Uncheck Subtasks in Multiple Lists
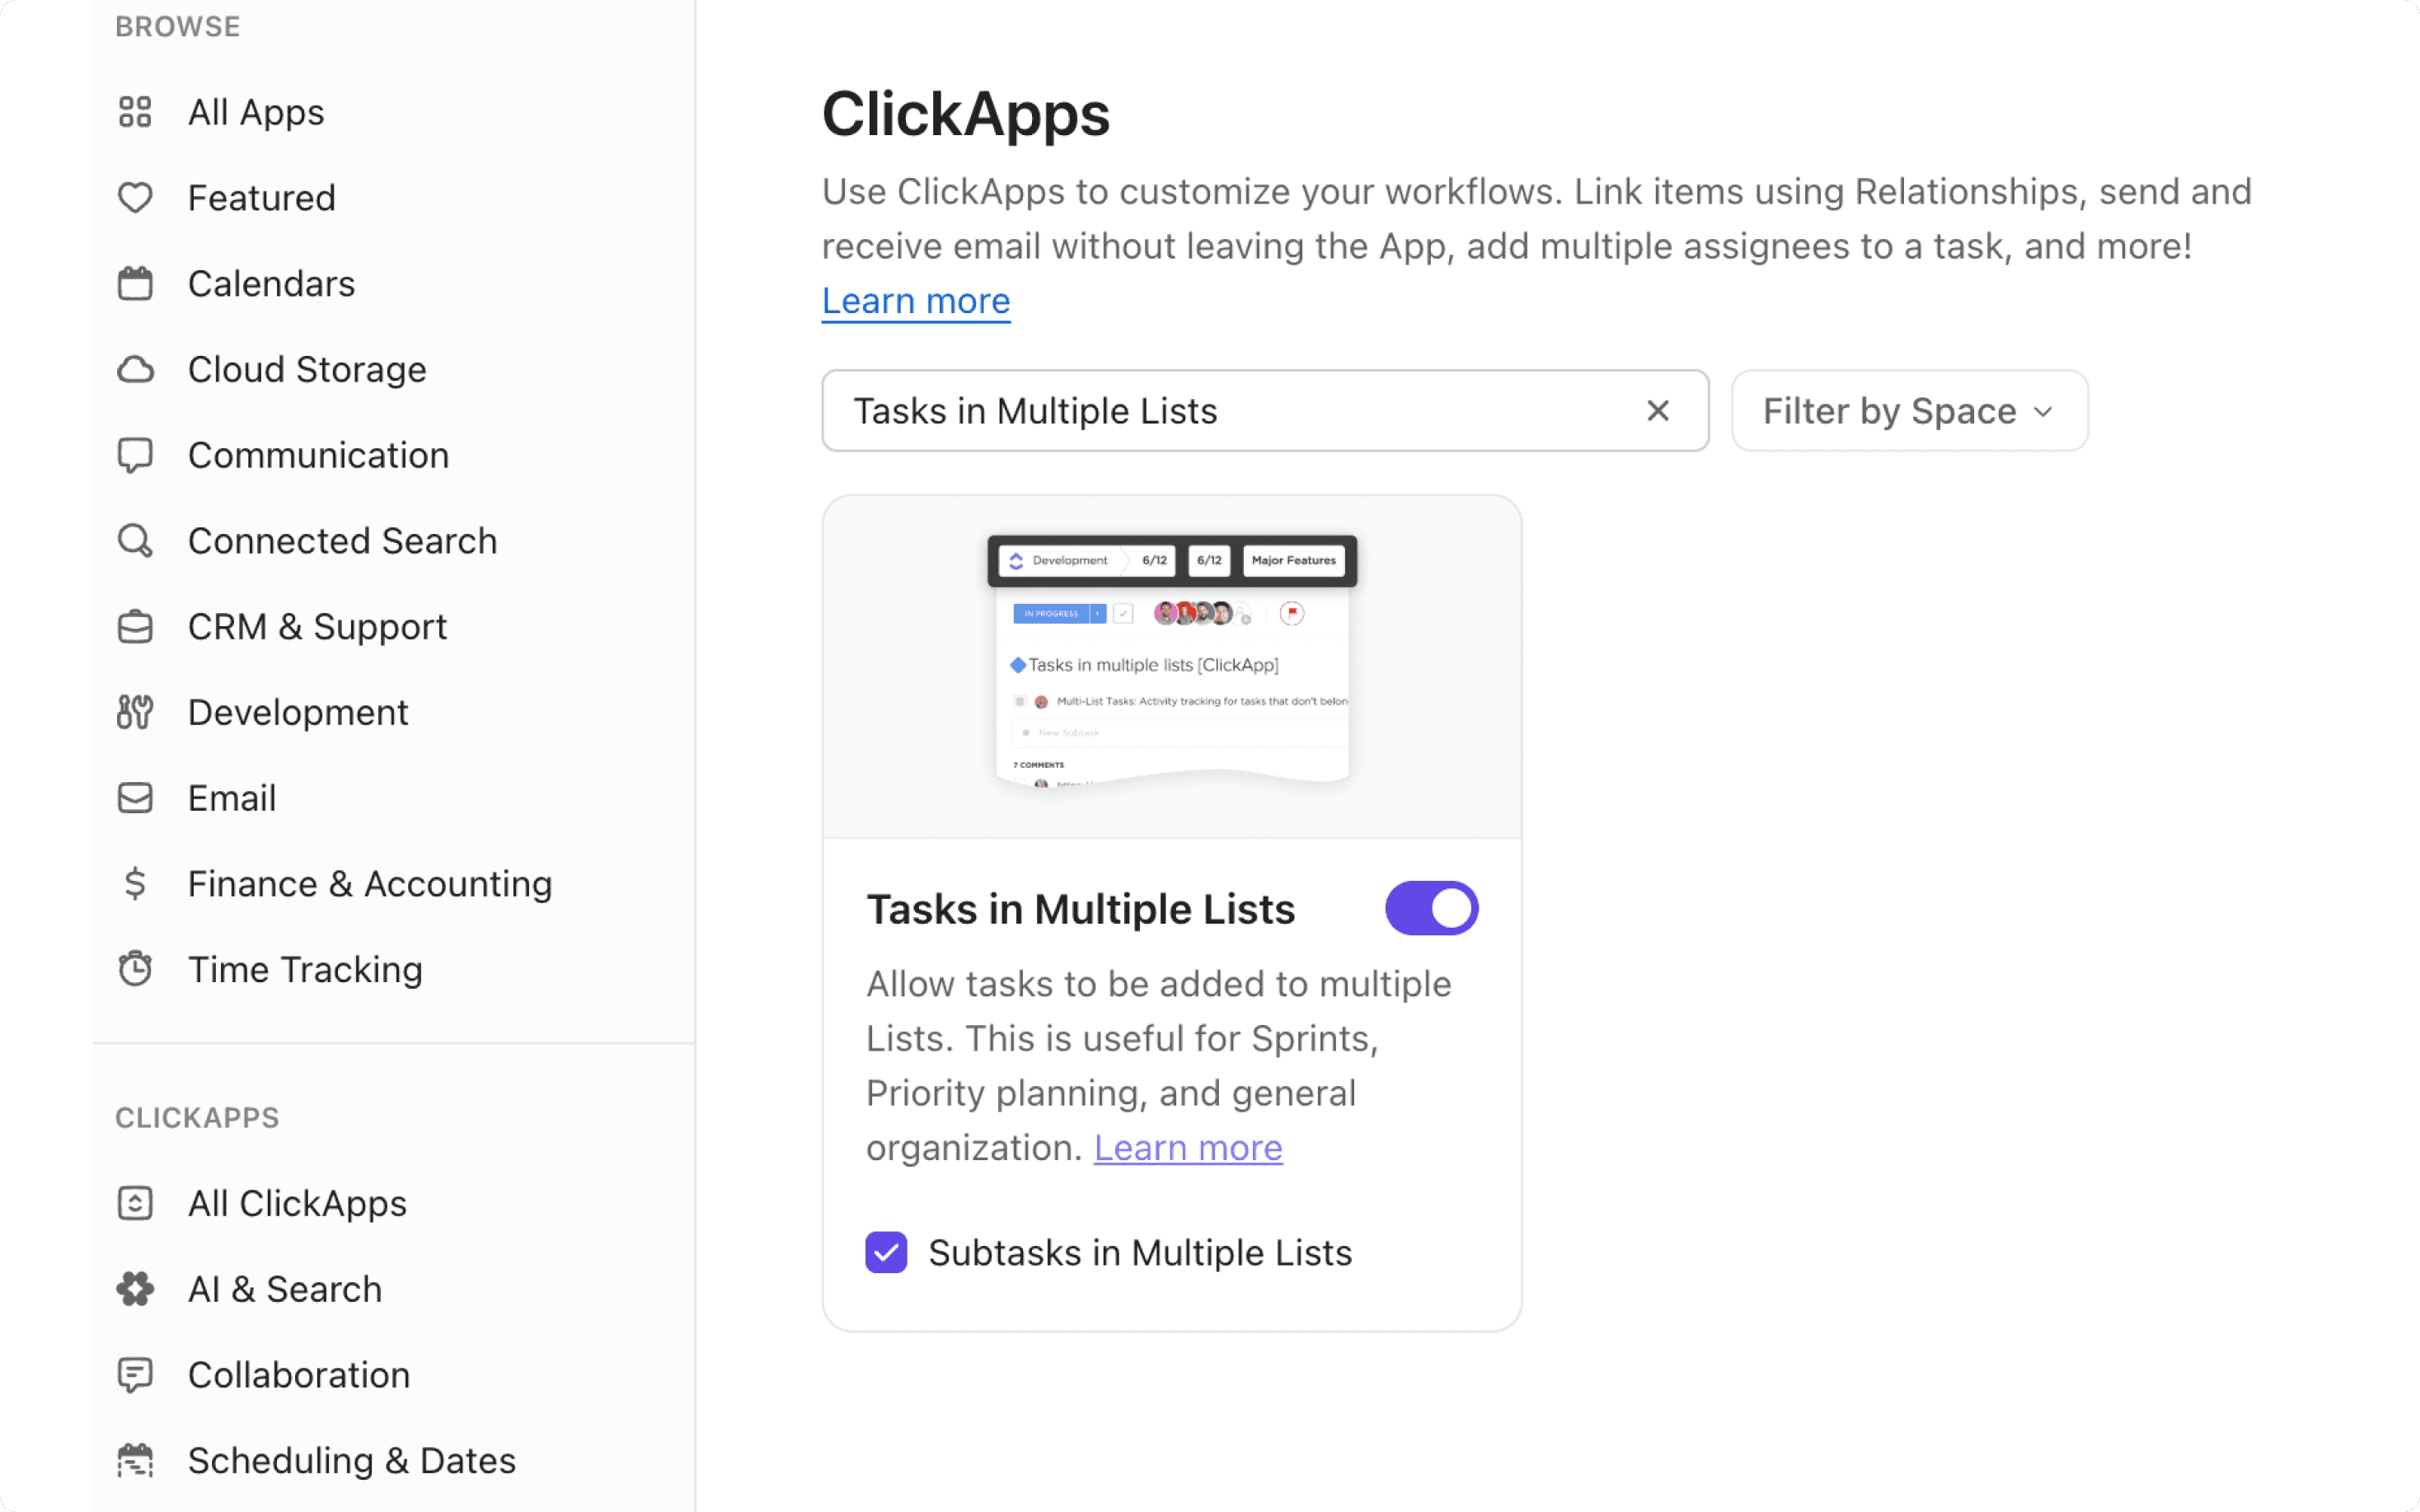 point(885,1252)
